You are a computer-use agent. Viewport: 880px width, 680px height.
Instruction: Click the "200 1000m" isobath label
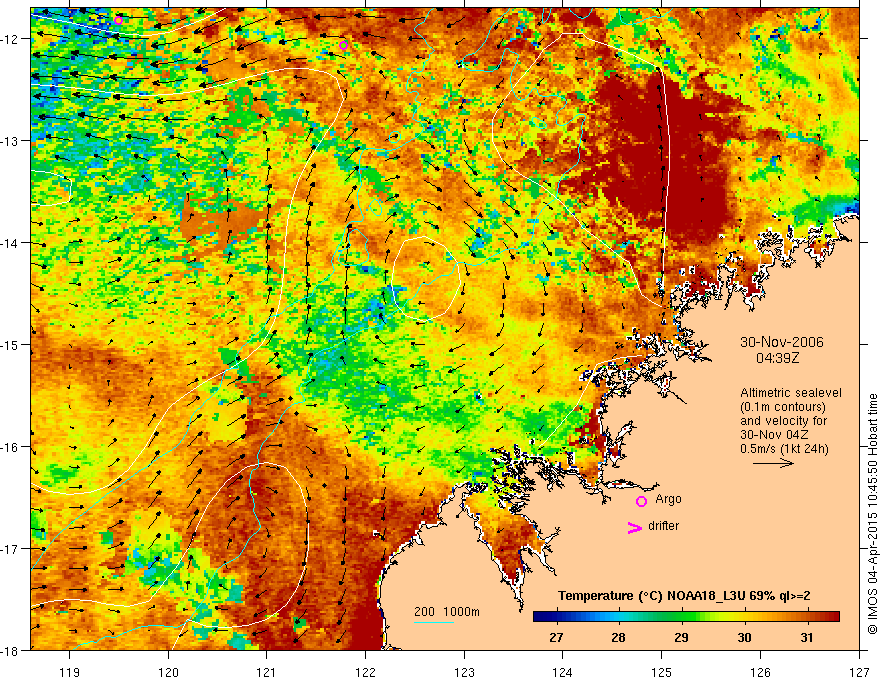(447, 612)
